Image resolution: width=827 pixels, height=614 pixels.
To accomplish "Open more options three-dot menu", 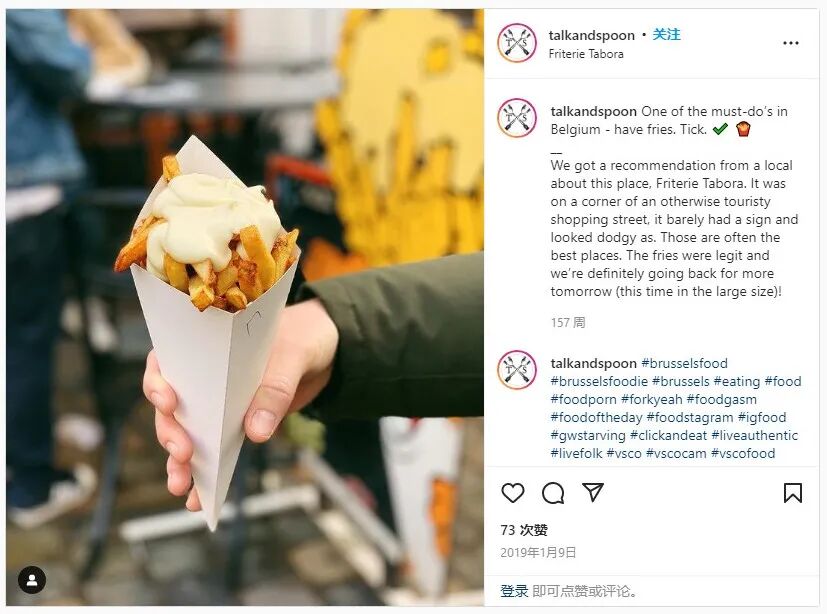I will [x=791, y=43].
